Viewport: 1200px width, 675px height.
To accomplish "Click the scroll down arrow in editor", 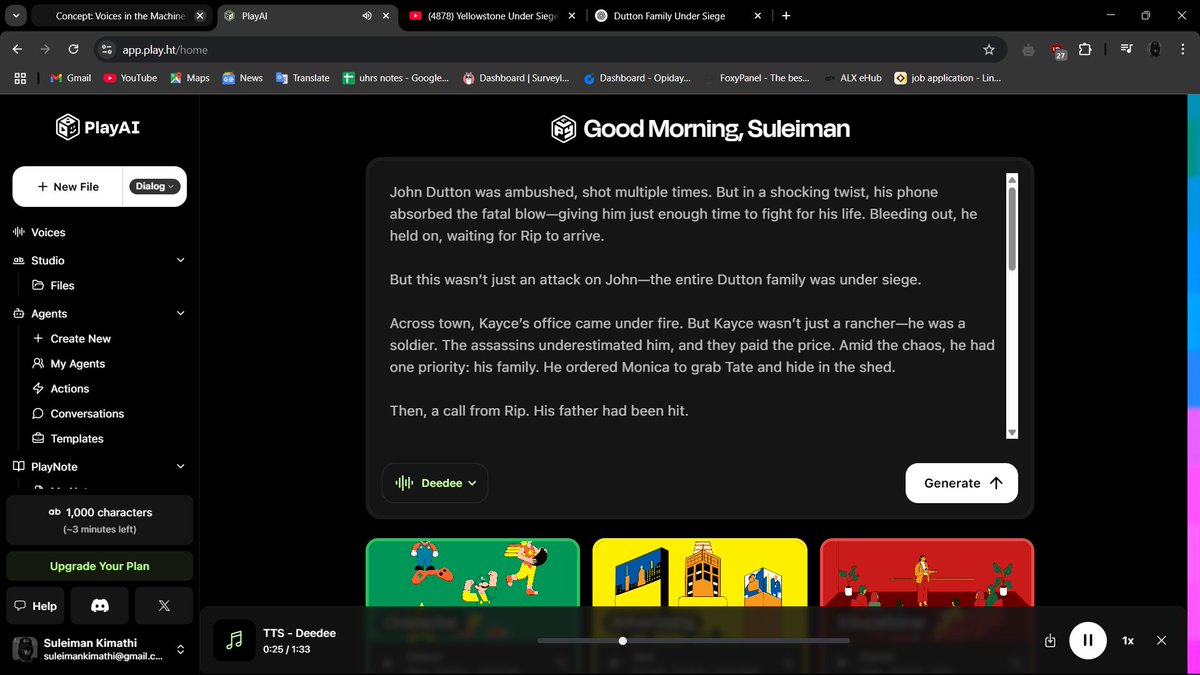I will coord(1011,432).
